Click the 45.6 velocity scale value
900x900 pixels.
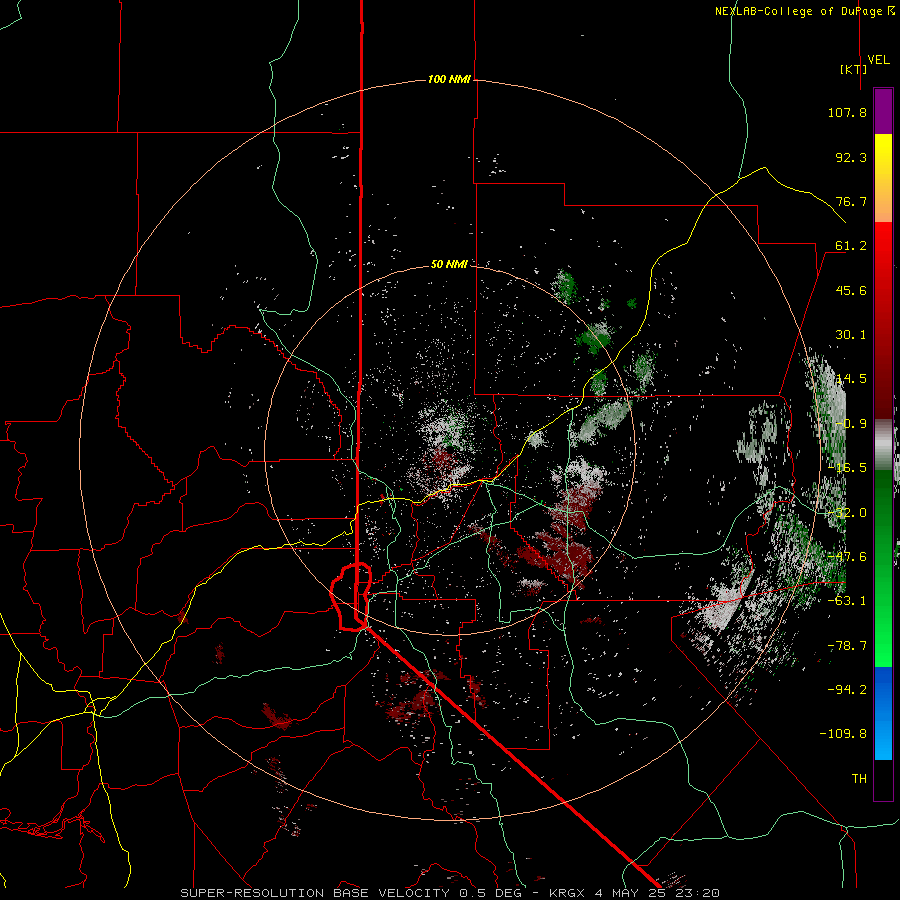click(851, 290)
